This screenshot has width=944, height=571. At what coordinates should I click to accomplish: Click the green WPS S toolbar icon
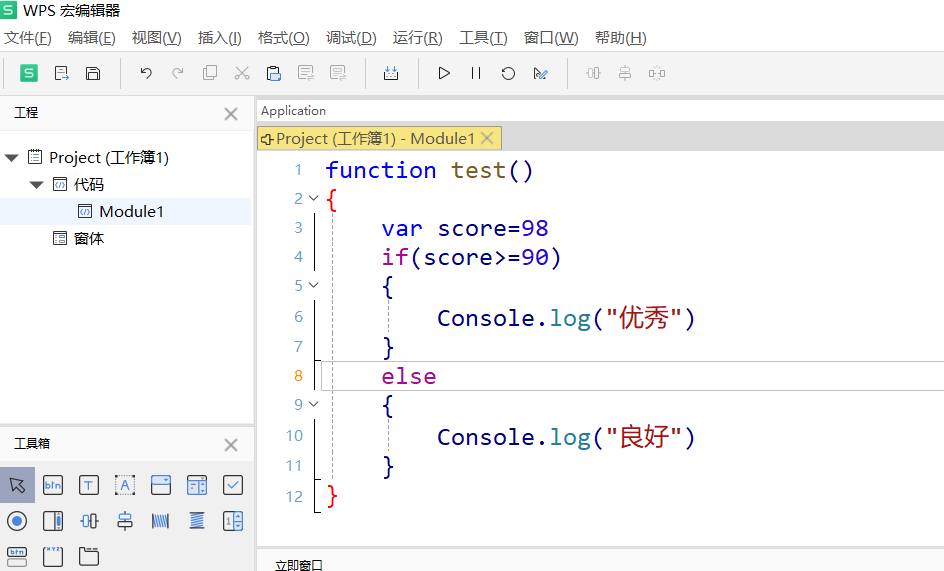(x=29, y=73)
